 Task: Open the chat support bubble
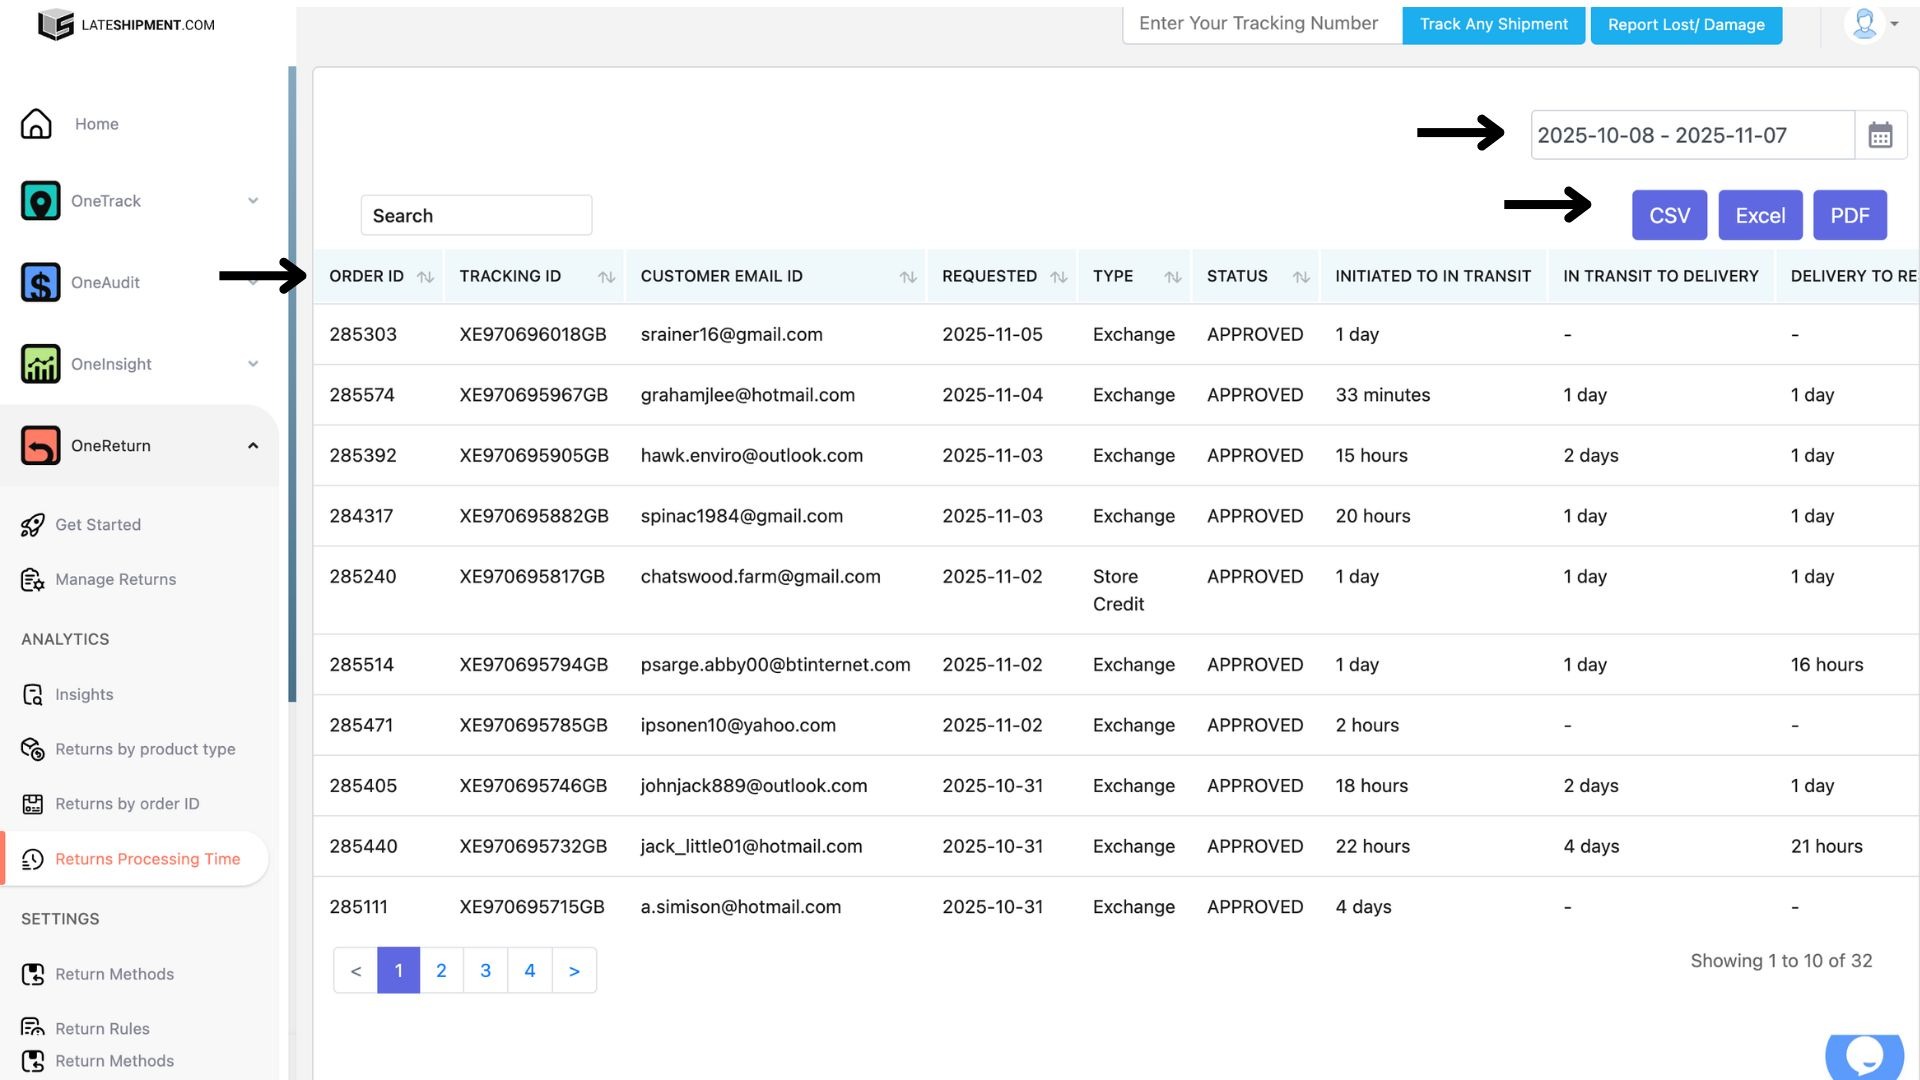click(1864, 1056)
